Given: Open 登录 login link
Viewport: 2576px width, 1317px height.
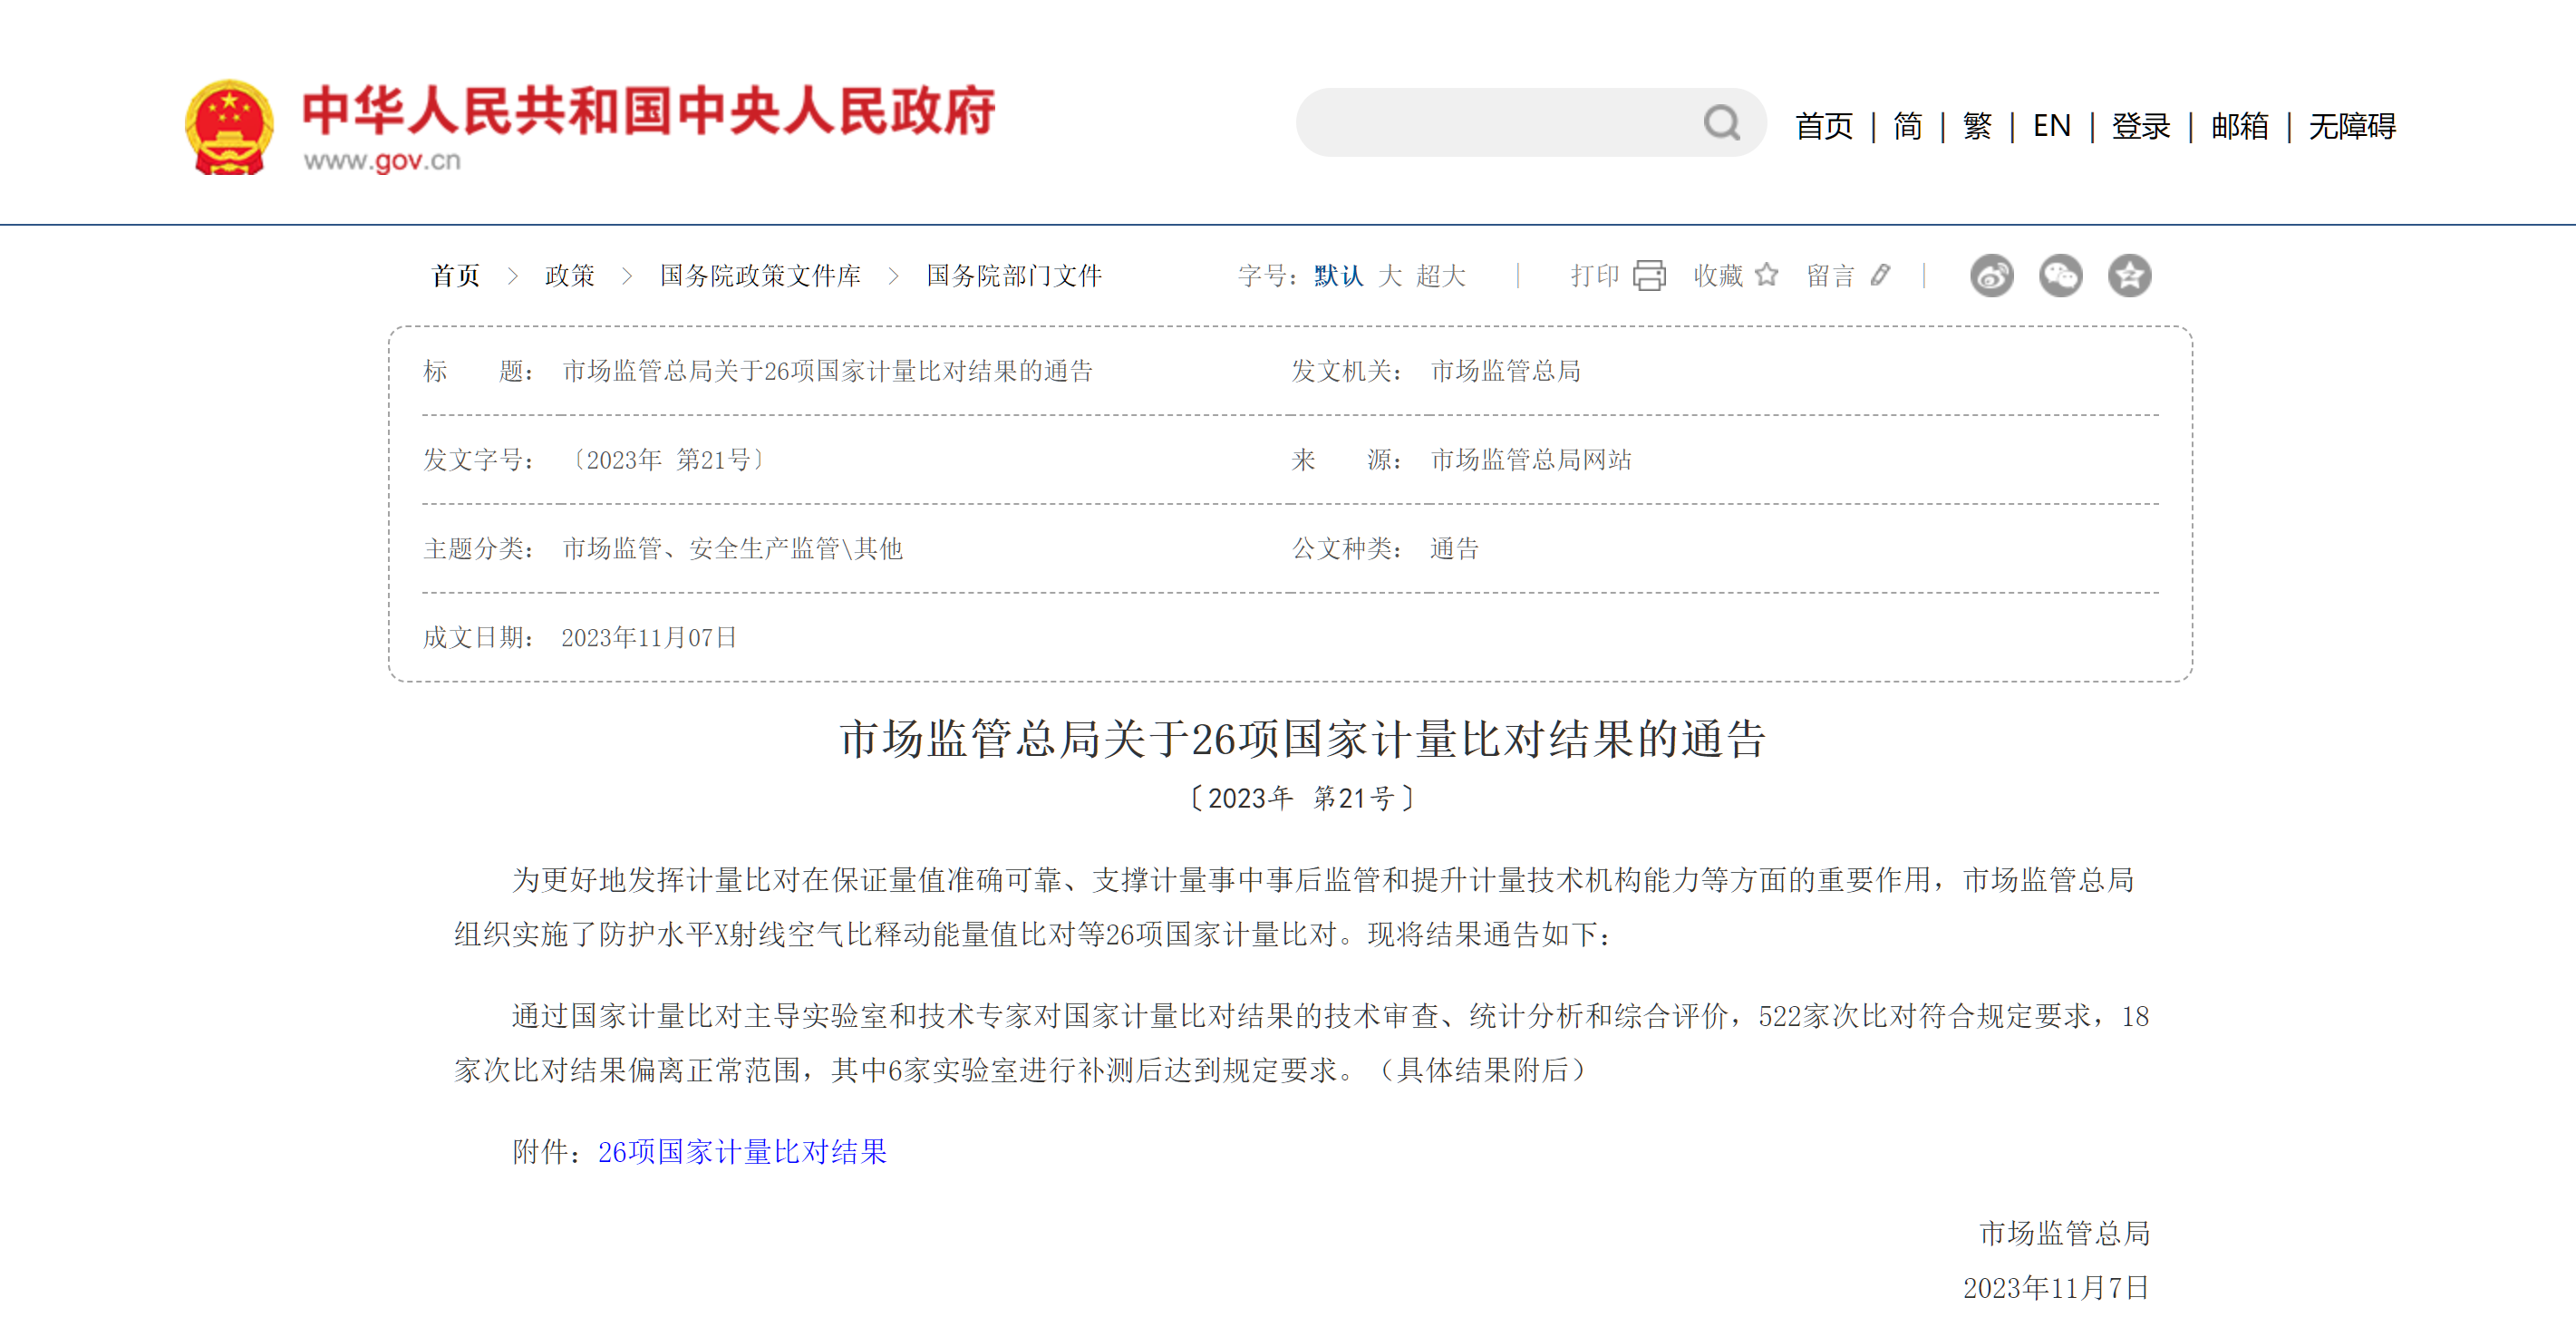Looking at the screenshot, I should pyautogui.click(x=2140, y=126).
